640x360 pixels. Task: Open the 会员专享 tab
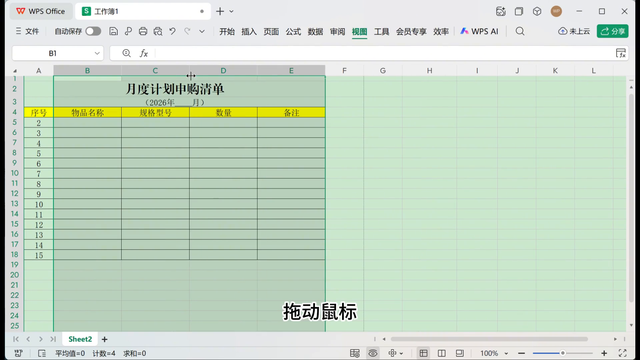(411, 31)
